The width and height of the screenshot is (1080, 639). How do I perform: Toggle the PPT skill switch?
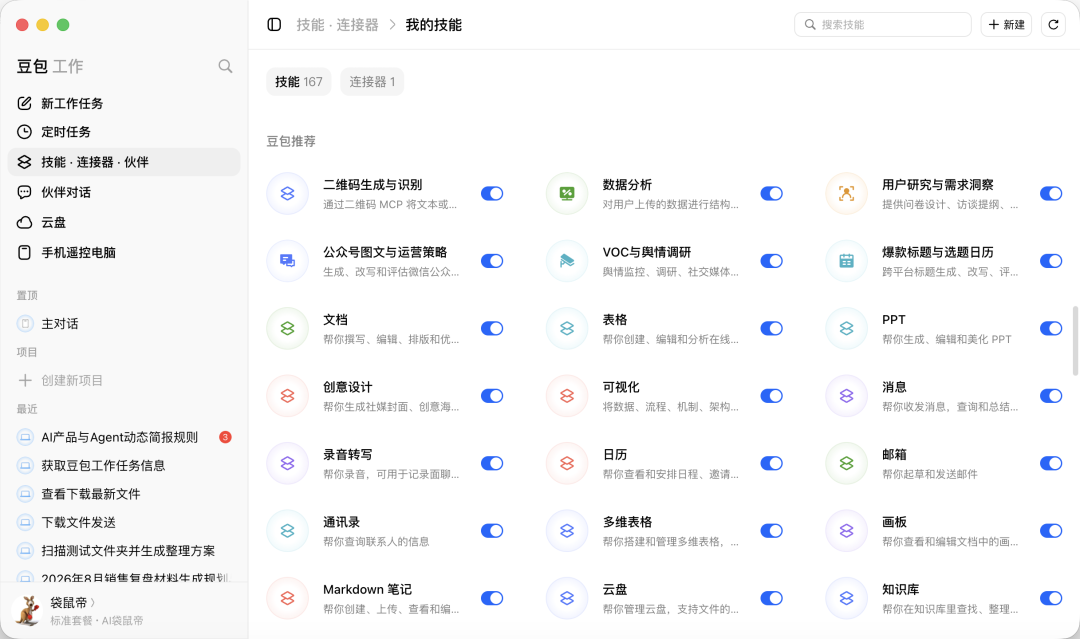1051,328
